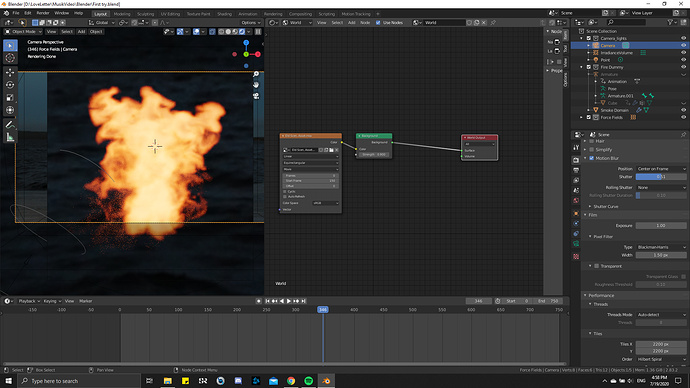Switch to the Animation workspace tab
The width and height of the screenshot is (690, 388).
pos(248,14)
